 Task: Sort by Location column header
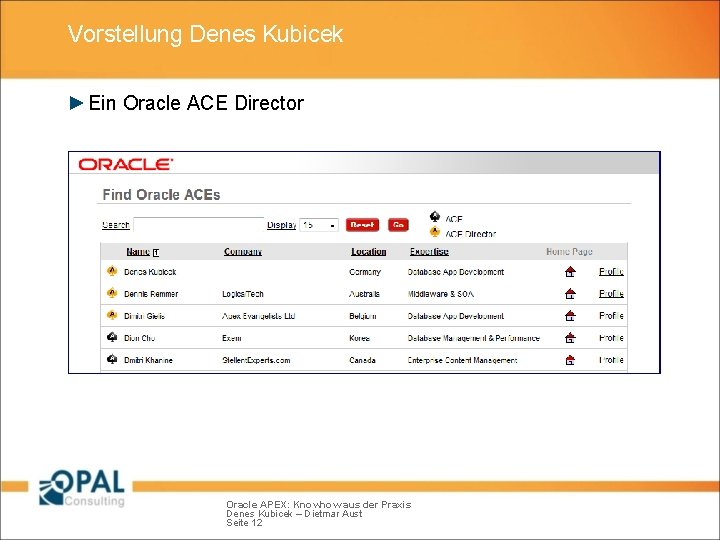pos(368,252)
